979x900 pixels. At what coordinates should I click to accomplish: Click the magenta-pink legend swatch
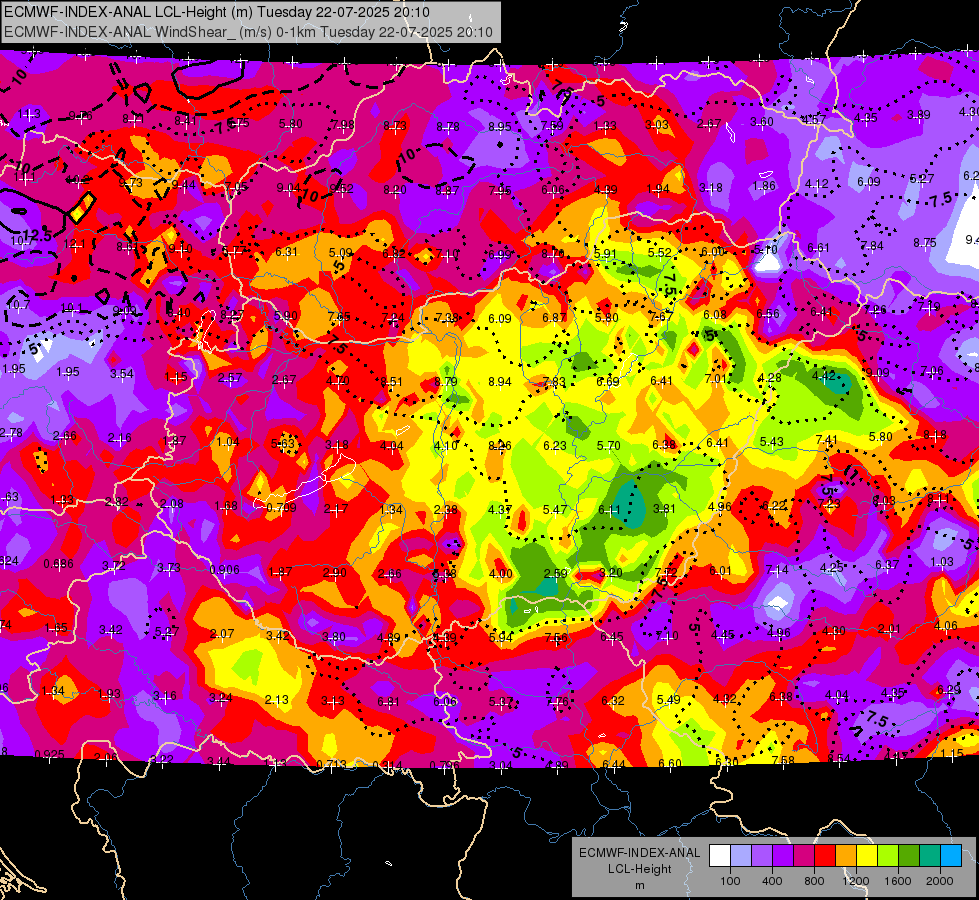tap(804, 856)
